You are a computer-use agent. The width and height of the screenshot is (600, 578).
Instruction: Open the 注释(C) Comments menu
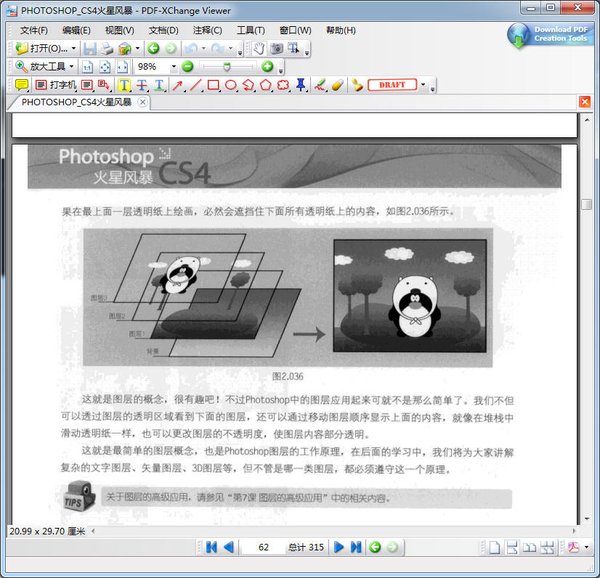coord(207,30)
